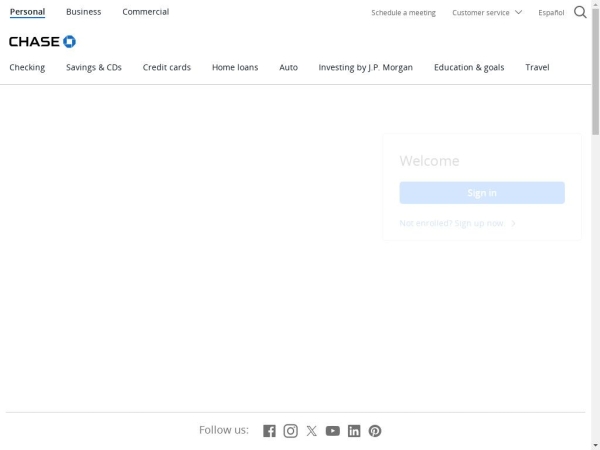Click the Chase logo
Screen dimensions: 600x450
coord(42,41)
